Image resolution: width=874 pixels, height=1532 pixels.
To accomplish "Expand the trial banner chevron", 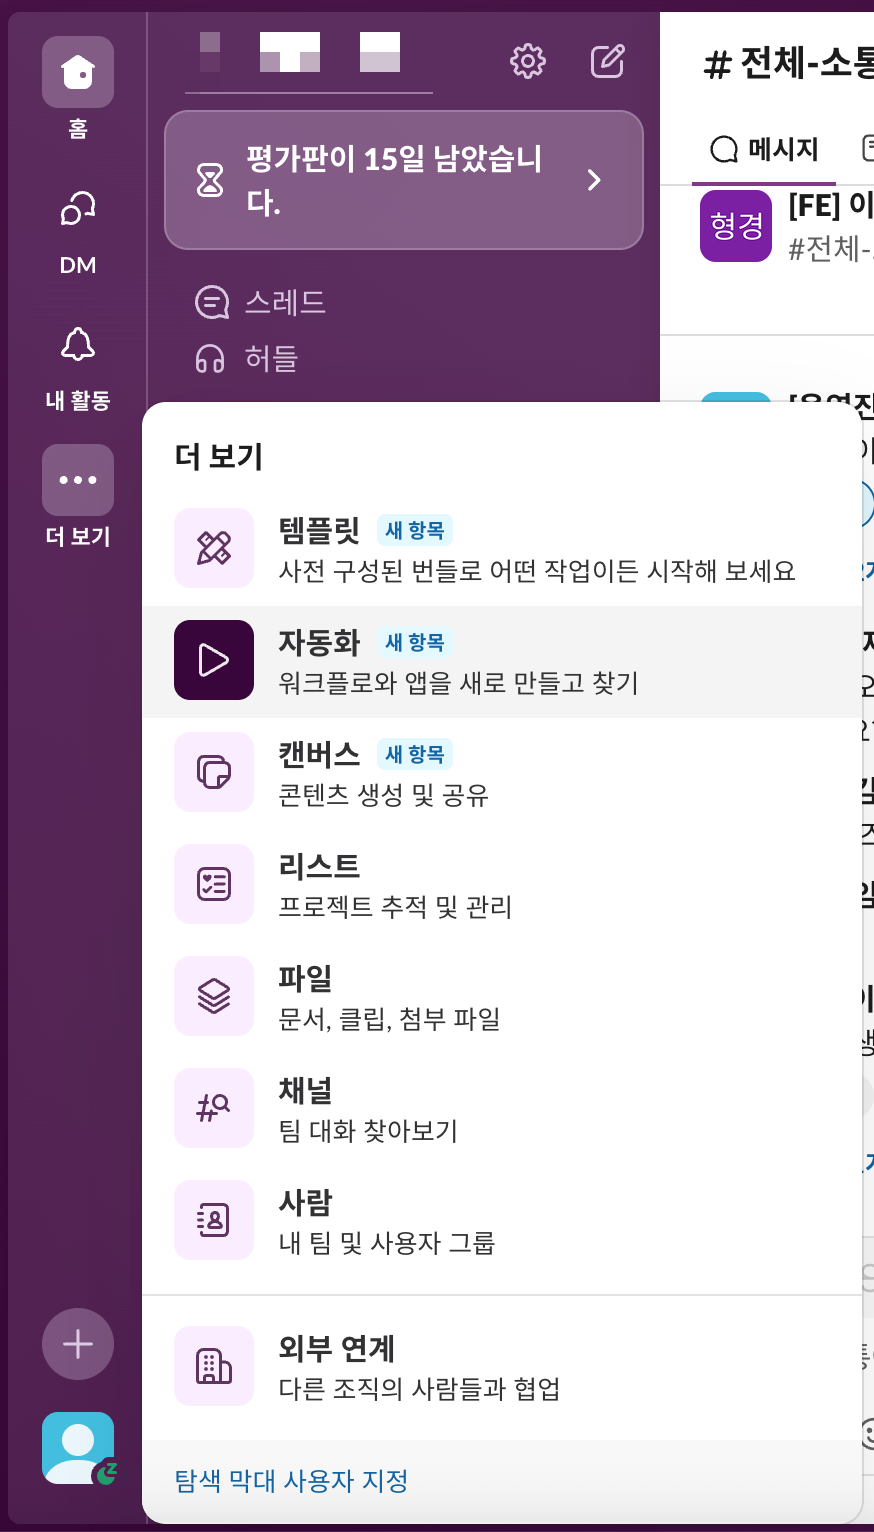I will [594, 180].
